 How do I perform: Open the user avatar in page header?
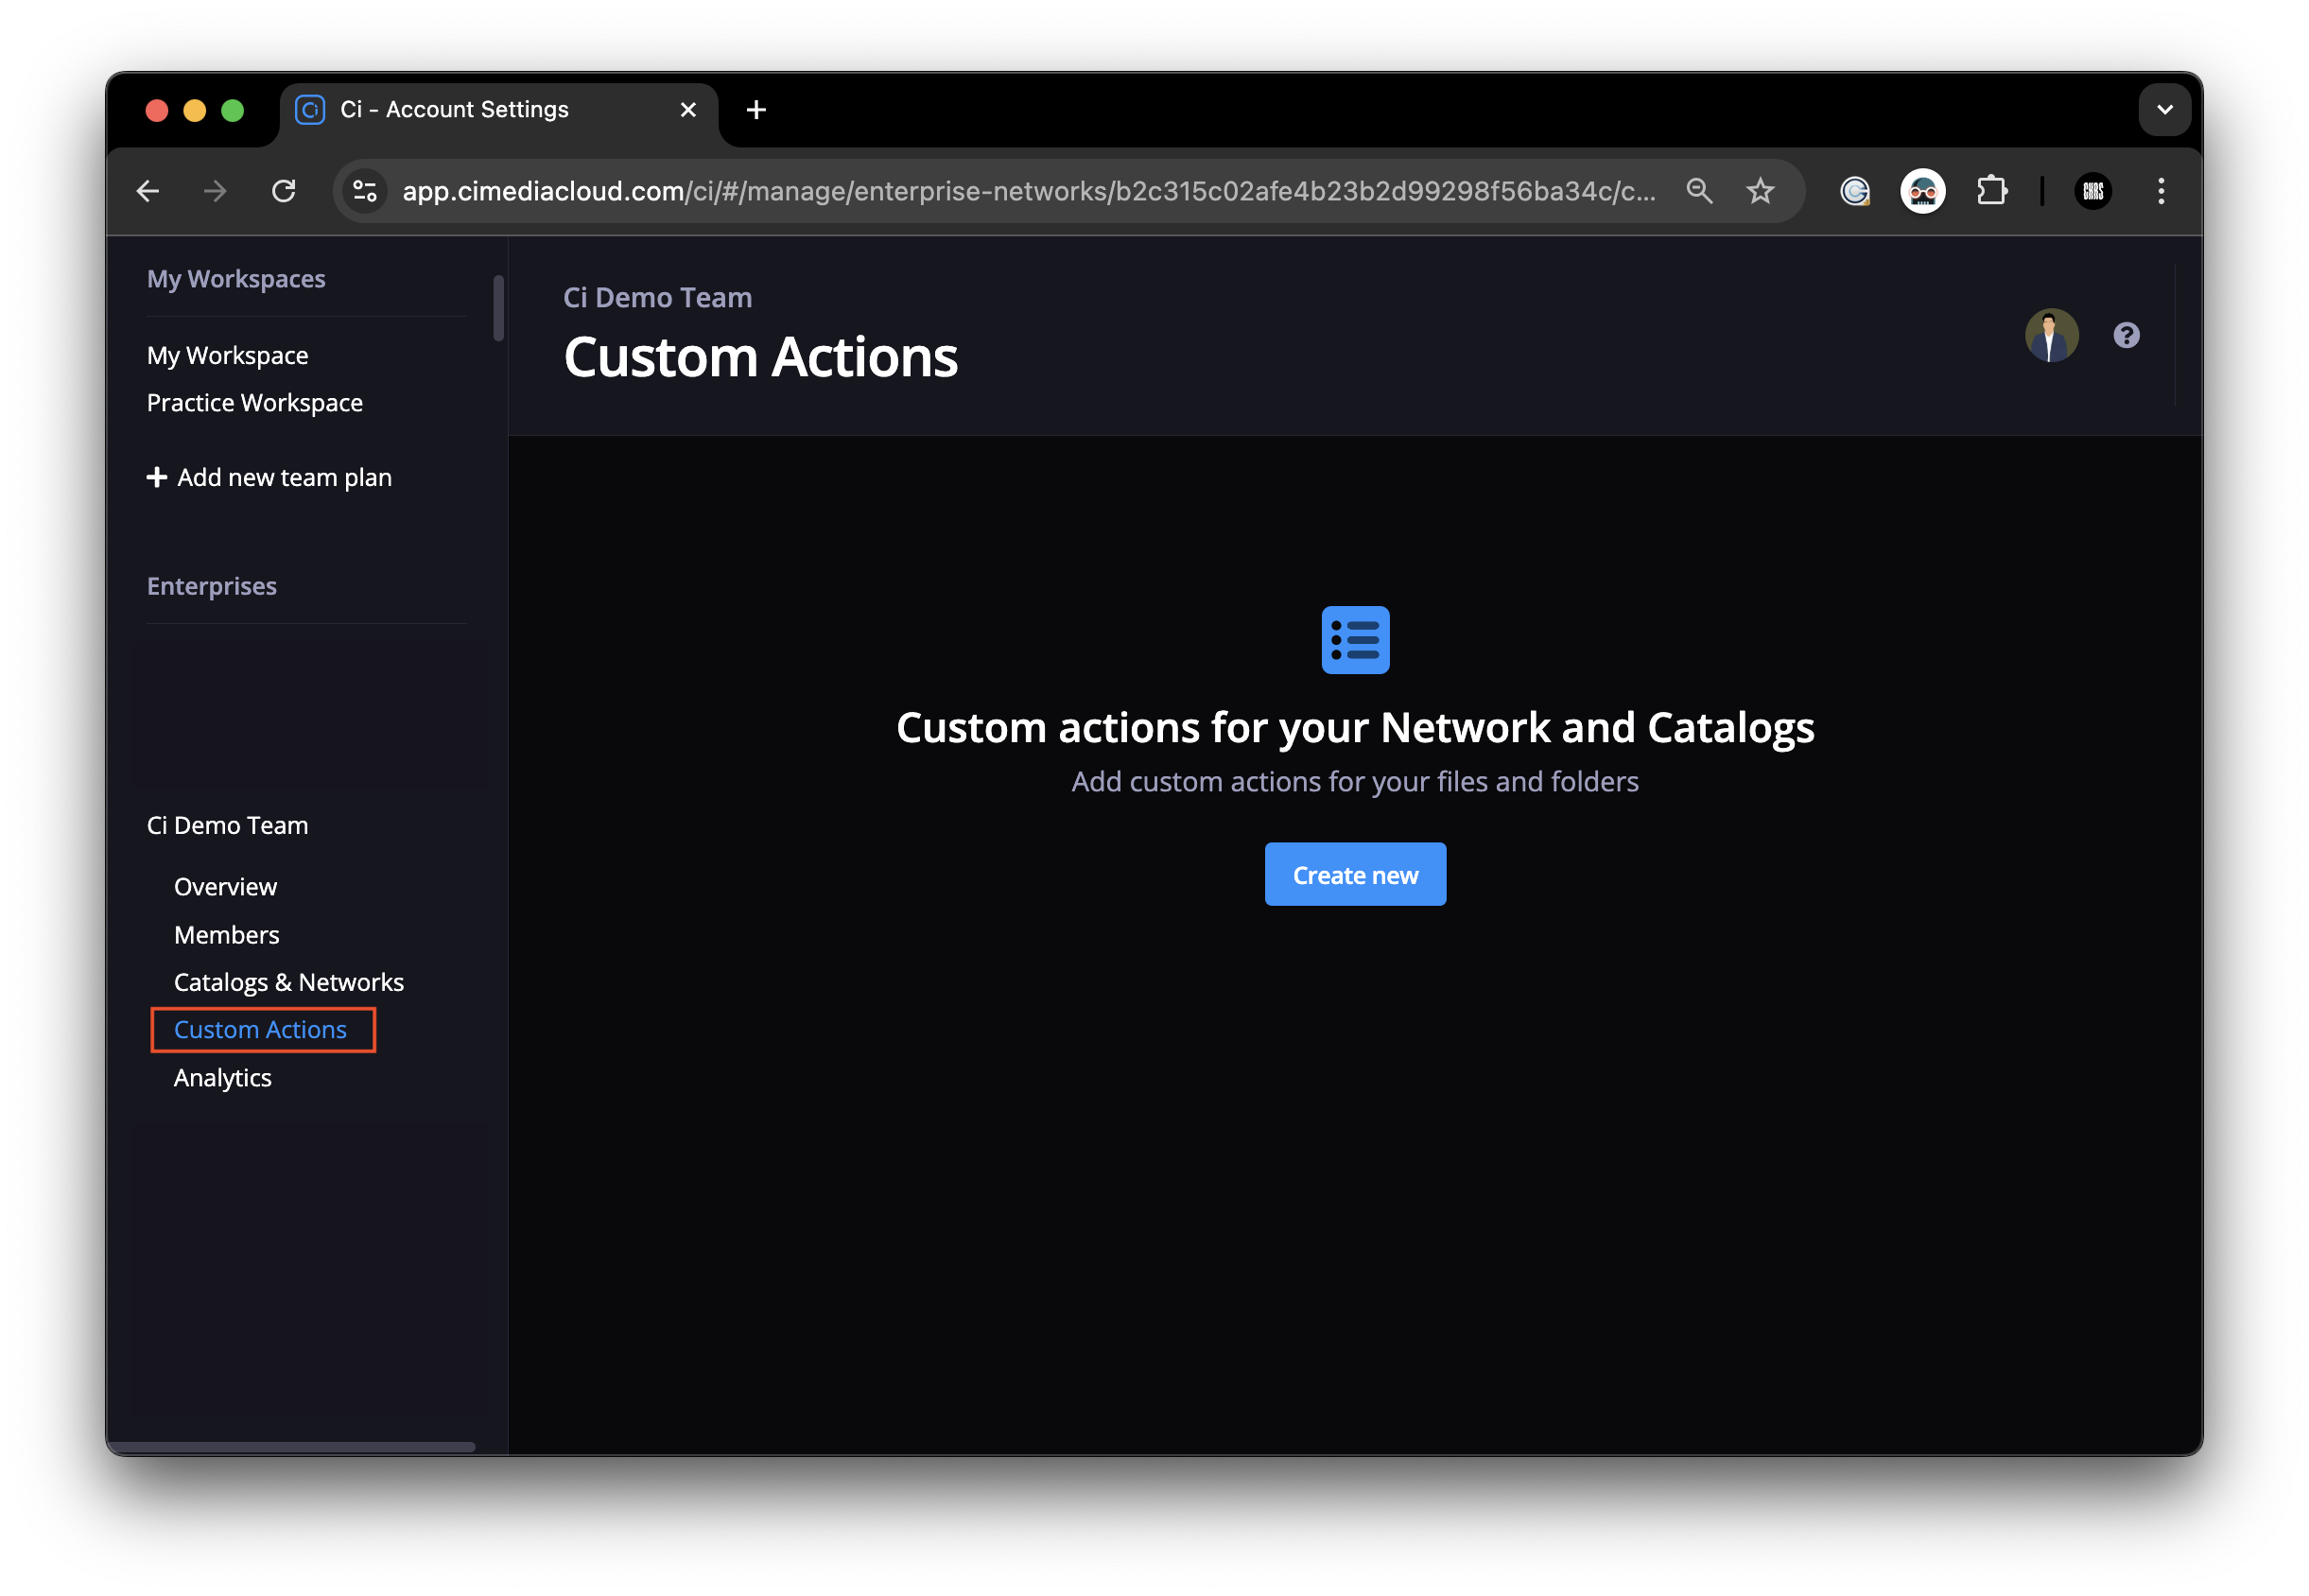point(2051,335)
